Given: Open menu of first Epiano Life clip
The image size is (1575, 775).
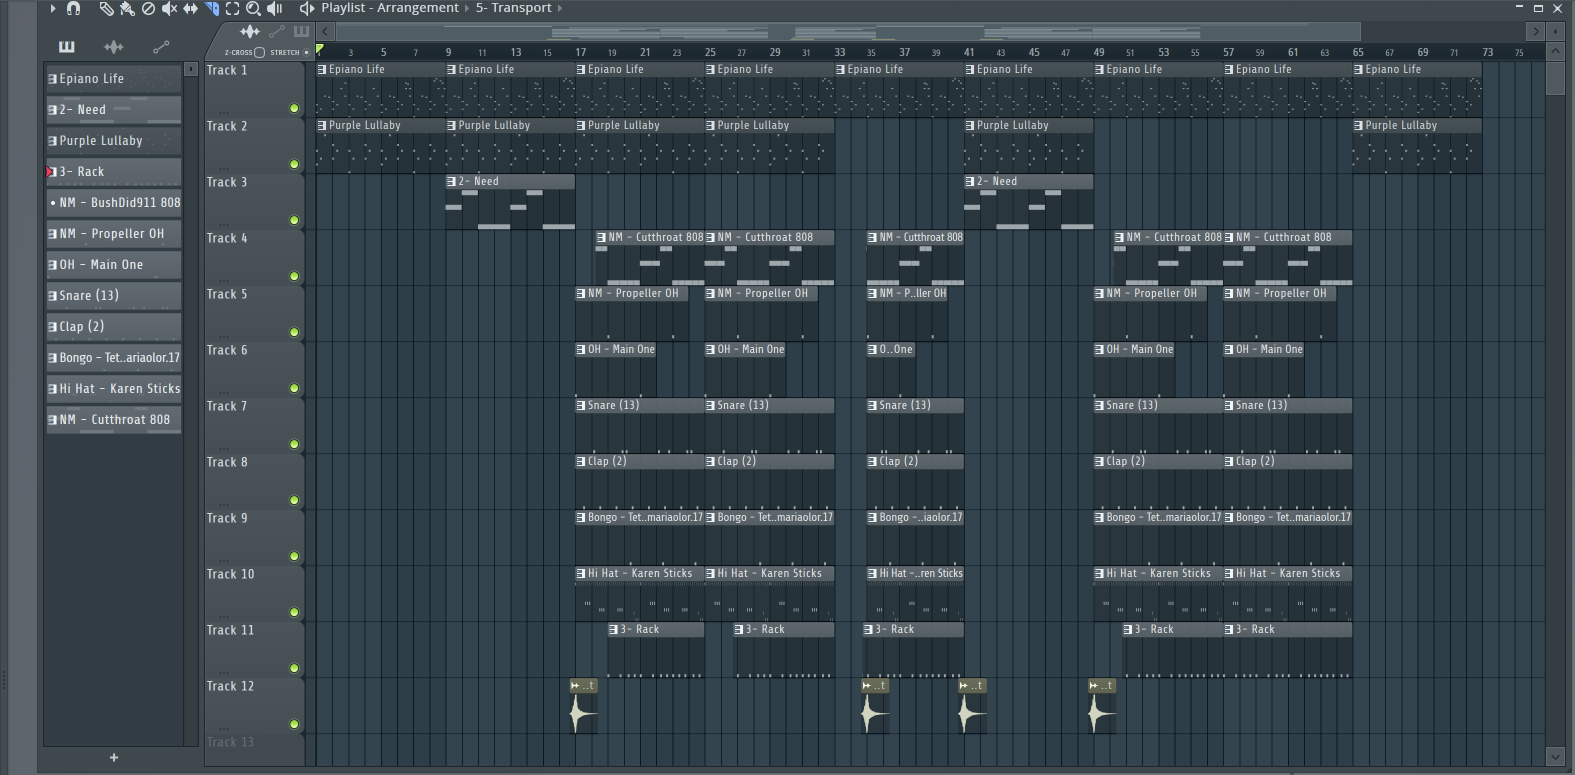Looking at the screenshot, I should [322, 70].
